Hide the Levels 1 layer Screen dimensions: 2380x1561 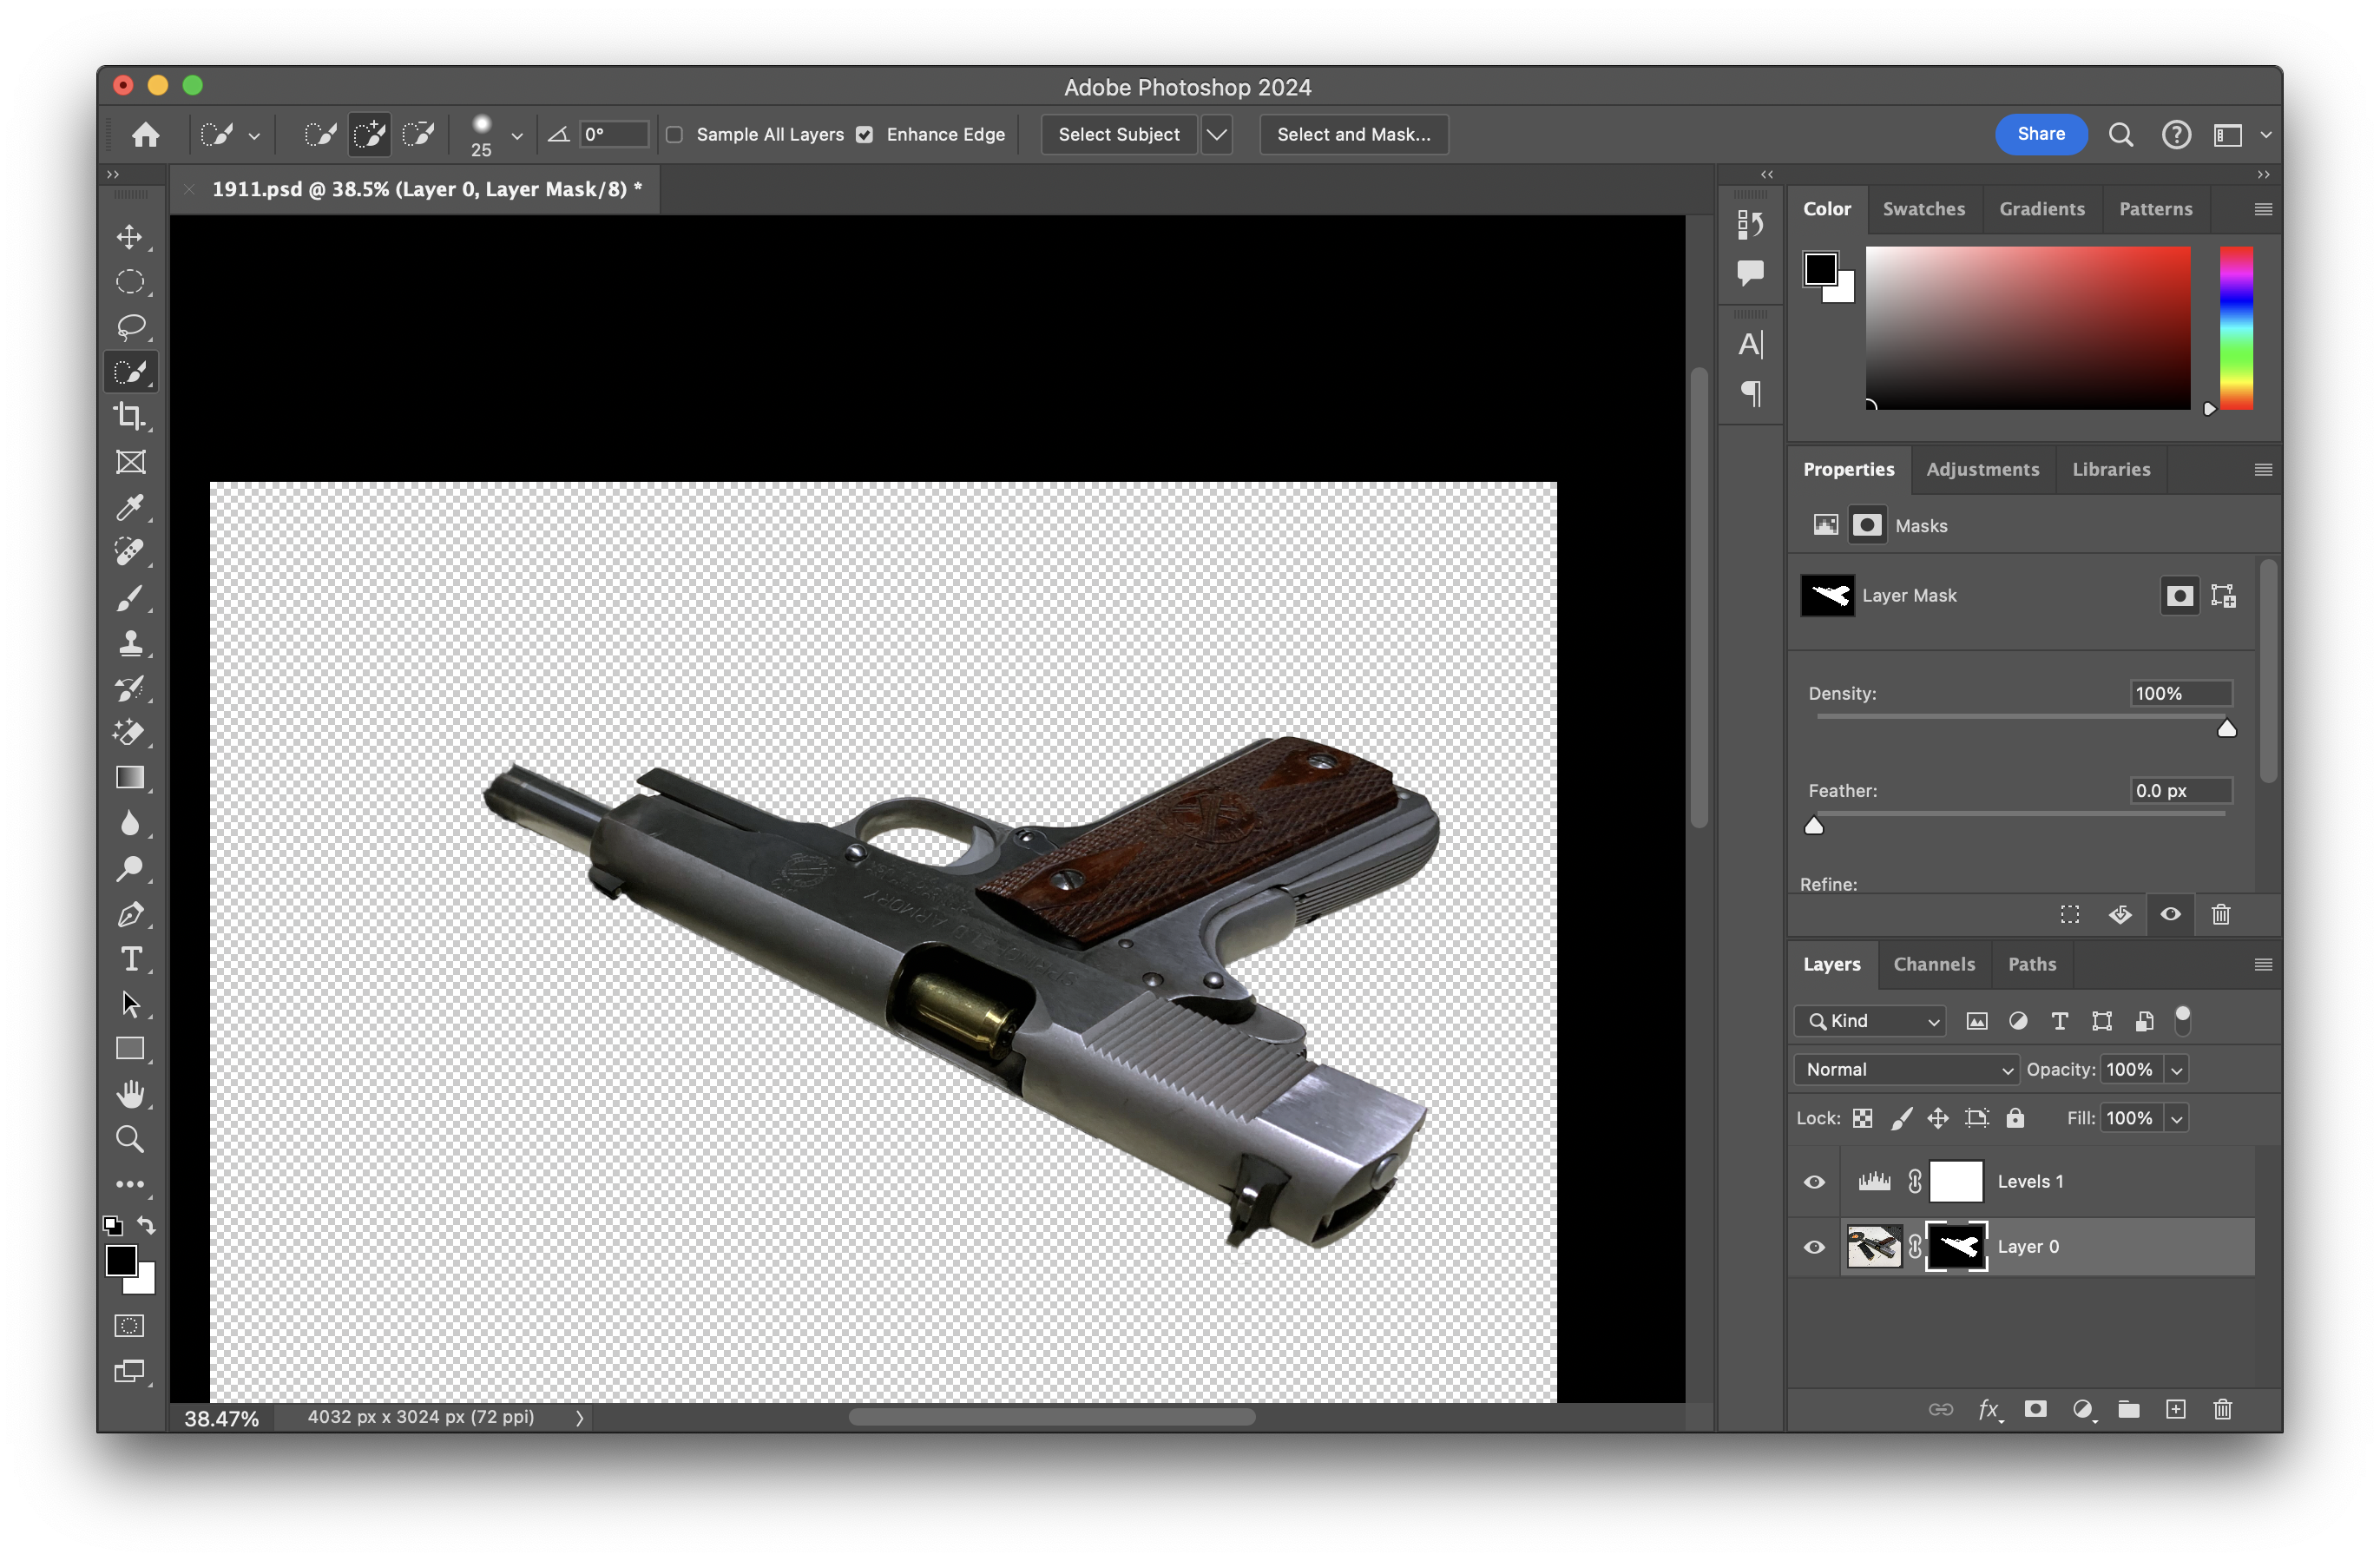click(1814, 1182)
